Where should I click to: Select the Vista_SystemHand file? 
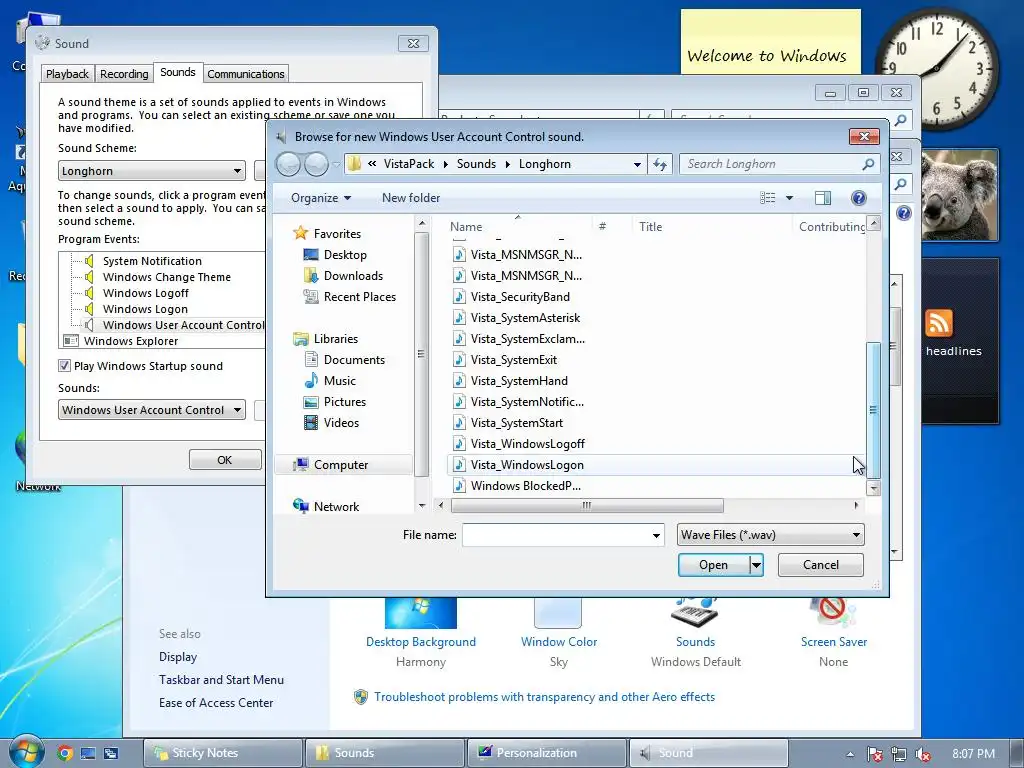pyautogui.click(x=511, y=381)
